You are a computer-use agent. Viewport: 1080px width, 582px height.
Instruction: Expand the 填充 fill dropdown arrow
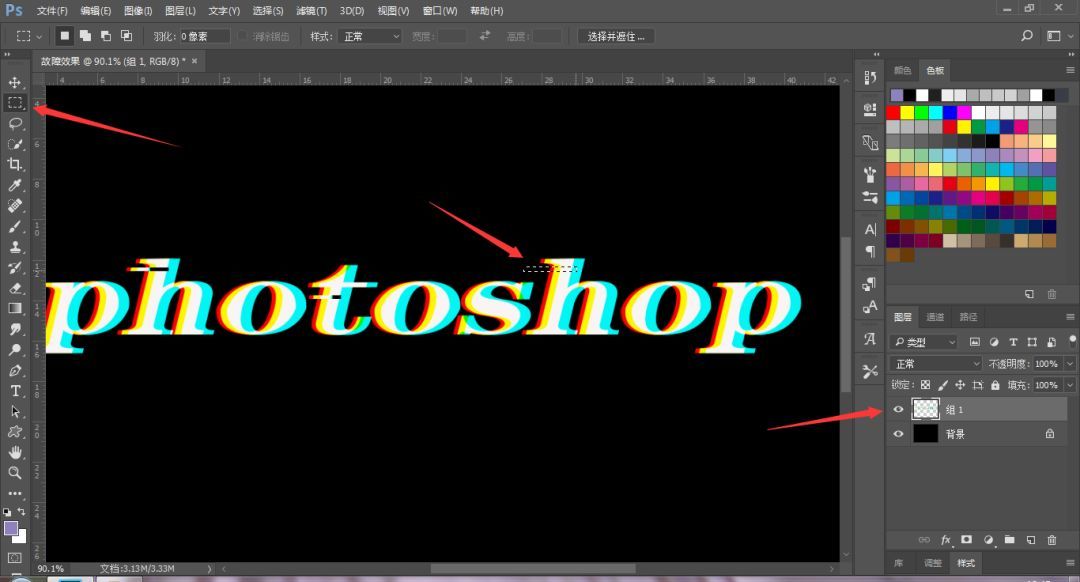[x=1070, y=385]
